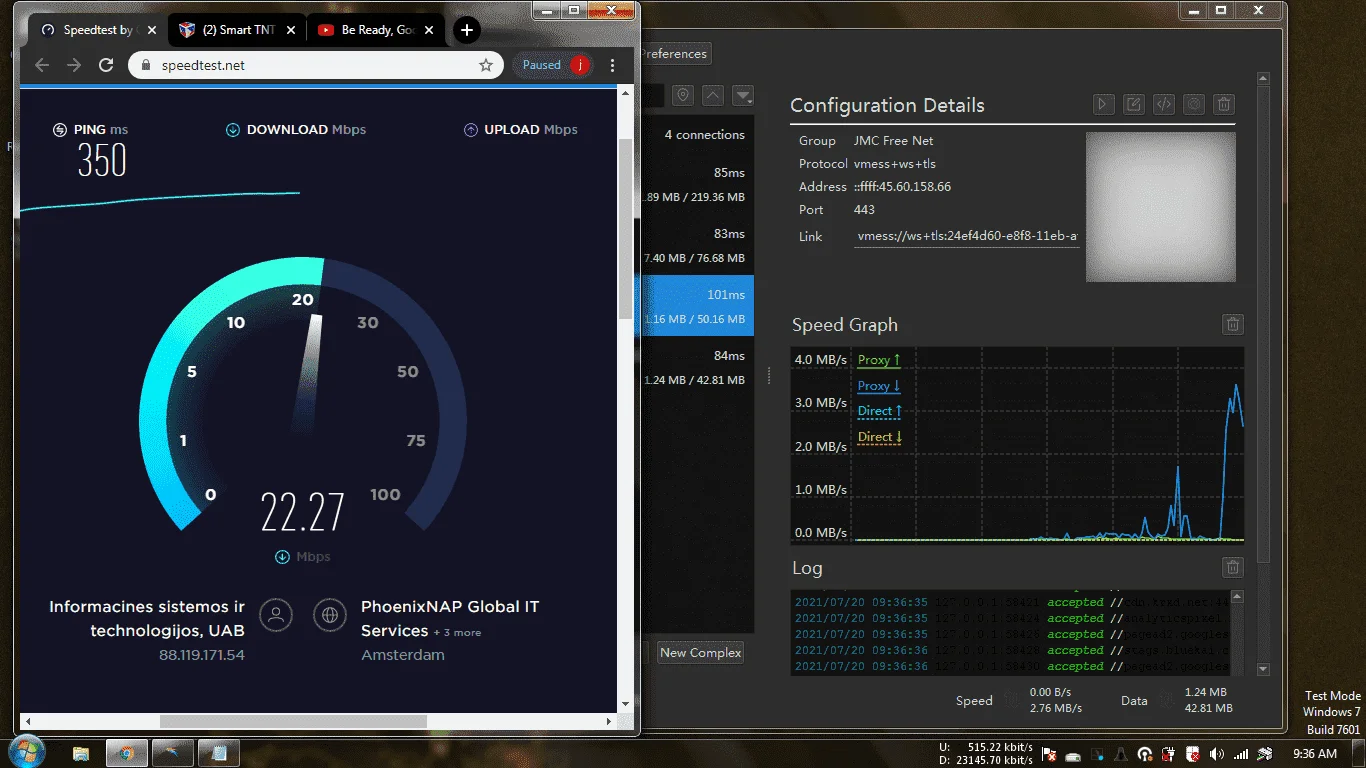Select the 84ms connection row
This screenshot has height=768, width=1366.
point(697,367)
